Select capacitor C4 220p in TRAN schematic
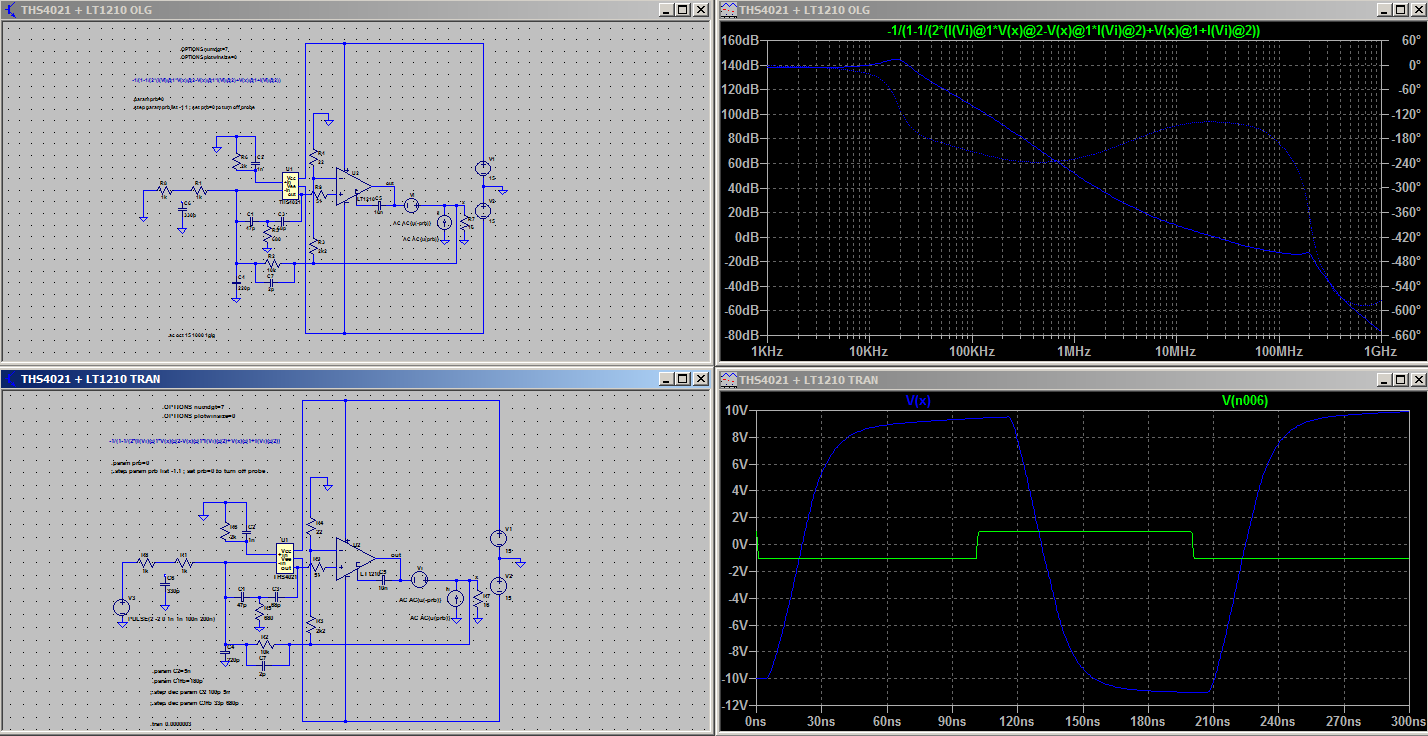Viewport: 1428px width, 736px height. click(x=225, y=651)
